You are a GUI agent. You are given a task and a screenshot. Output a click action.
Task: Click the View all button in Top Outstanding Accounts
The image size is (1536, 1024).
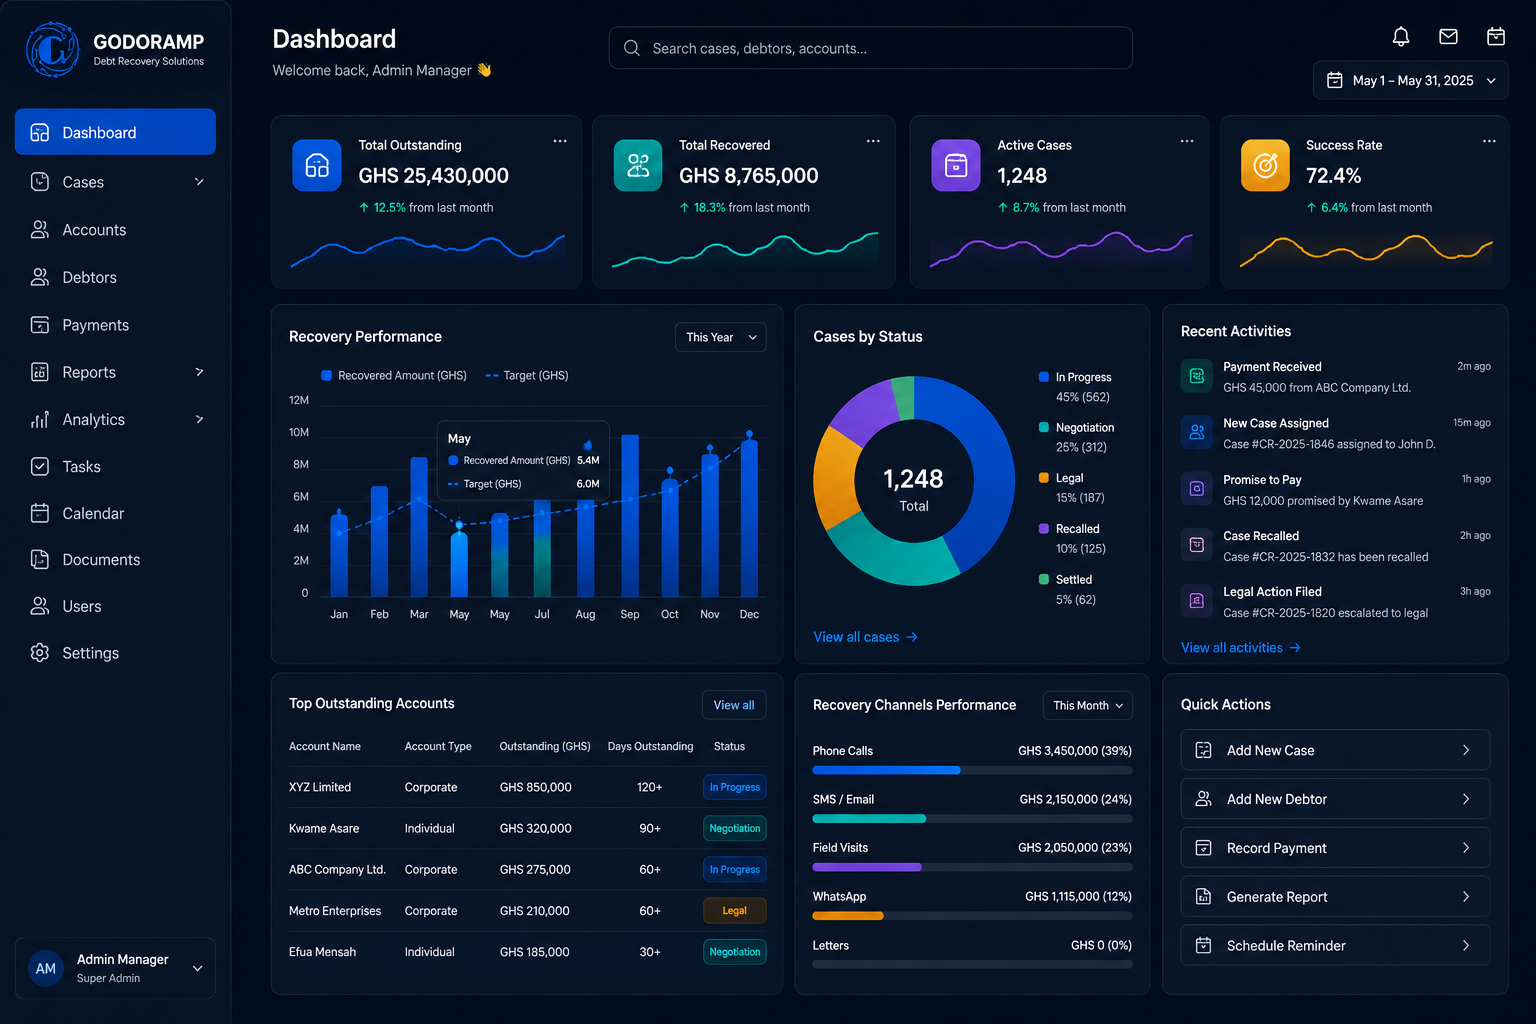click(734, 705)
